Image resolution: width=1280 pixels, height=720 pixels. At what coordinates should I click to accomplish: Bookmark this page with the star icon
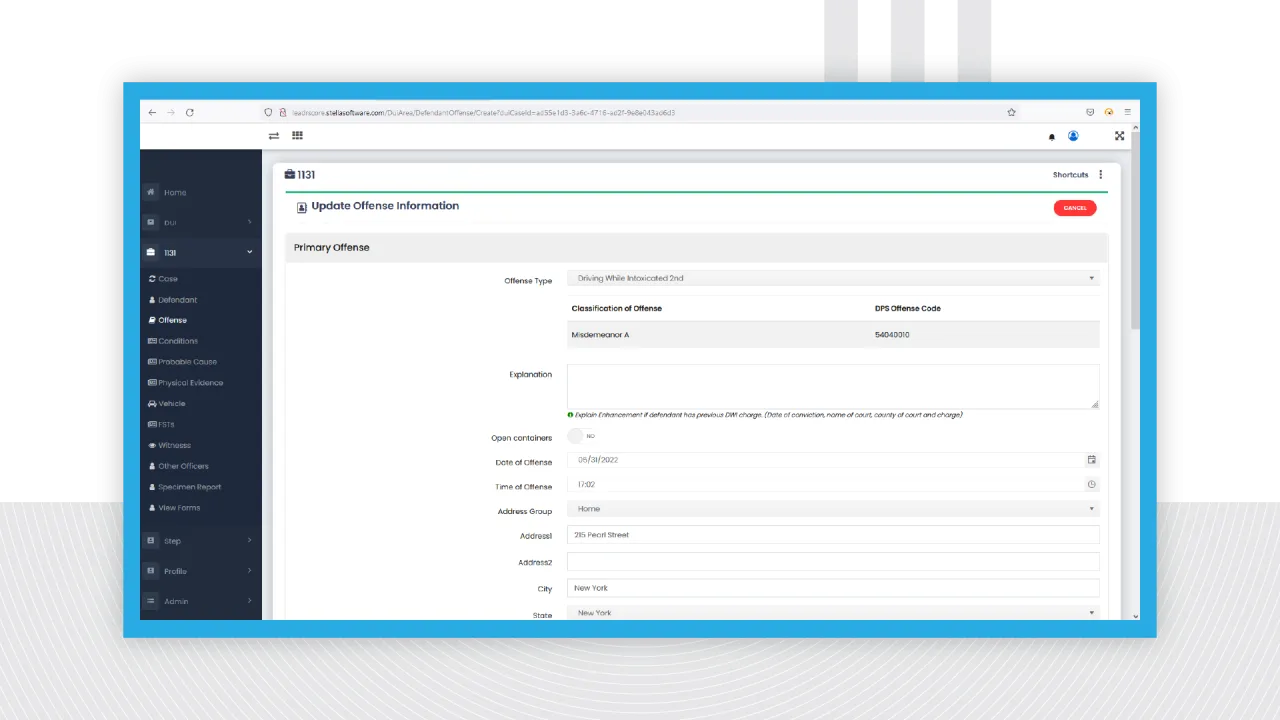pos(1011,112)
